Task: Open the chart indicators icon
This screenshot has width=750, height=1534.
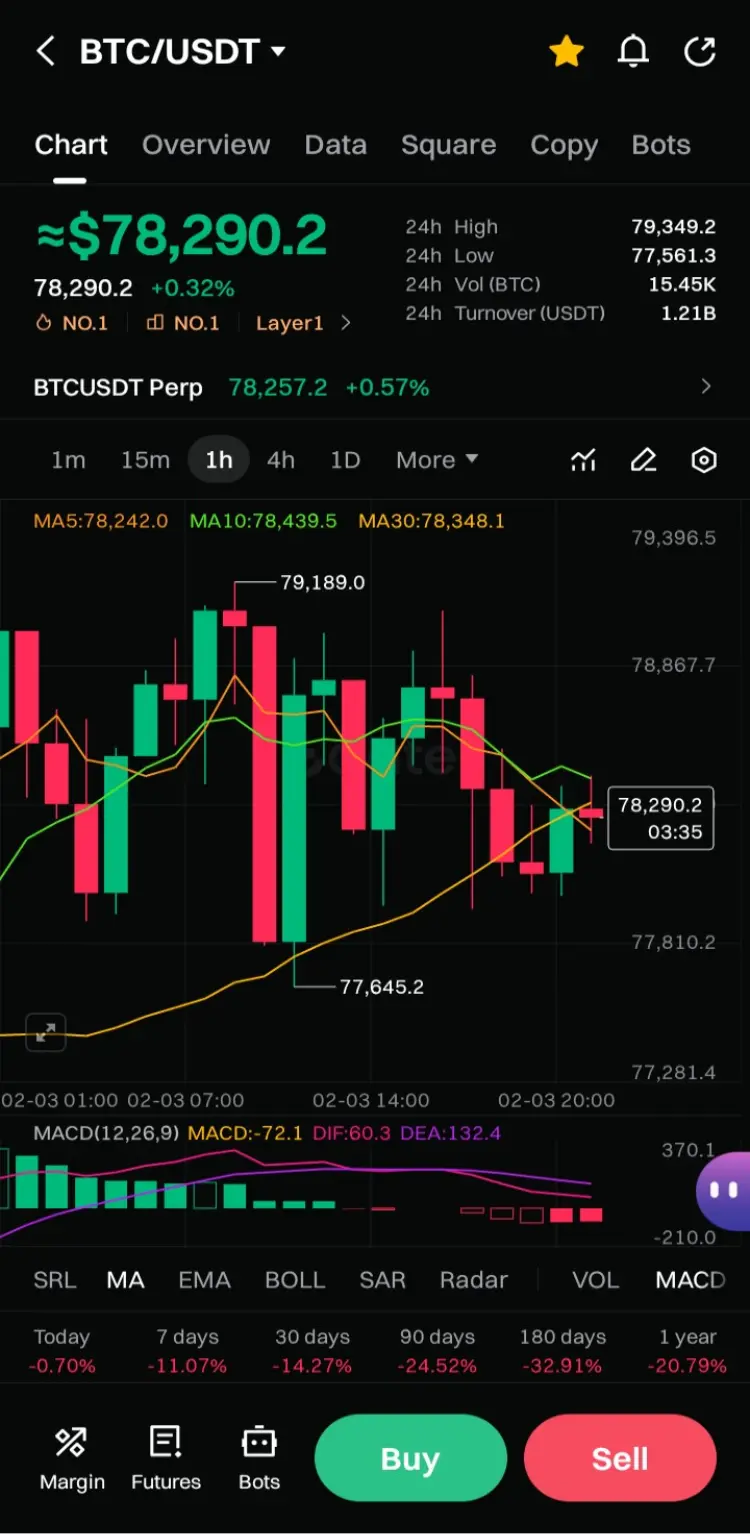Action: pyautogui.click(x=584, y=460)
